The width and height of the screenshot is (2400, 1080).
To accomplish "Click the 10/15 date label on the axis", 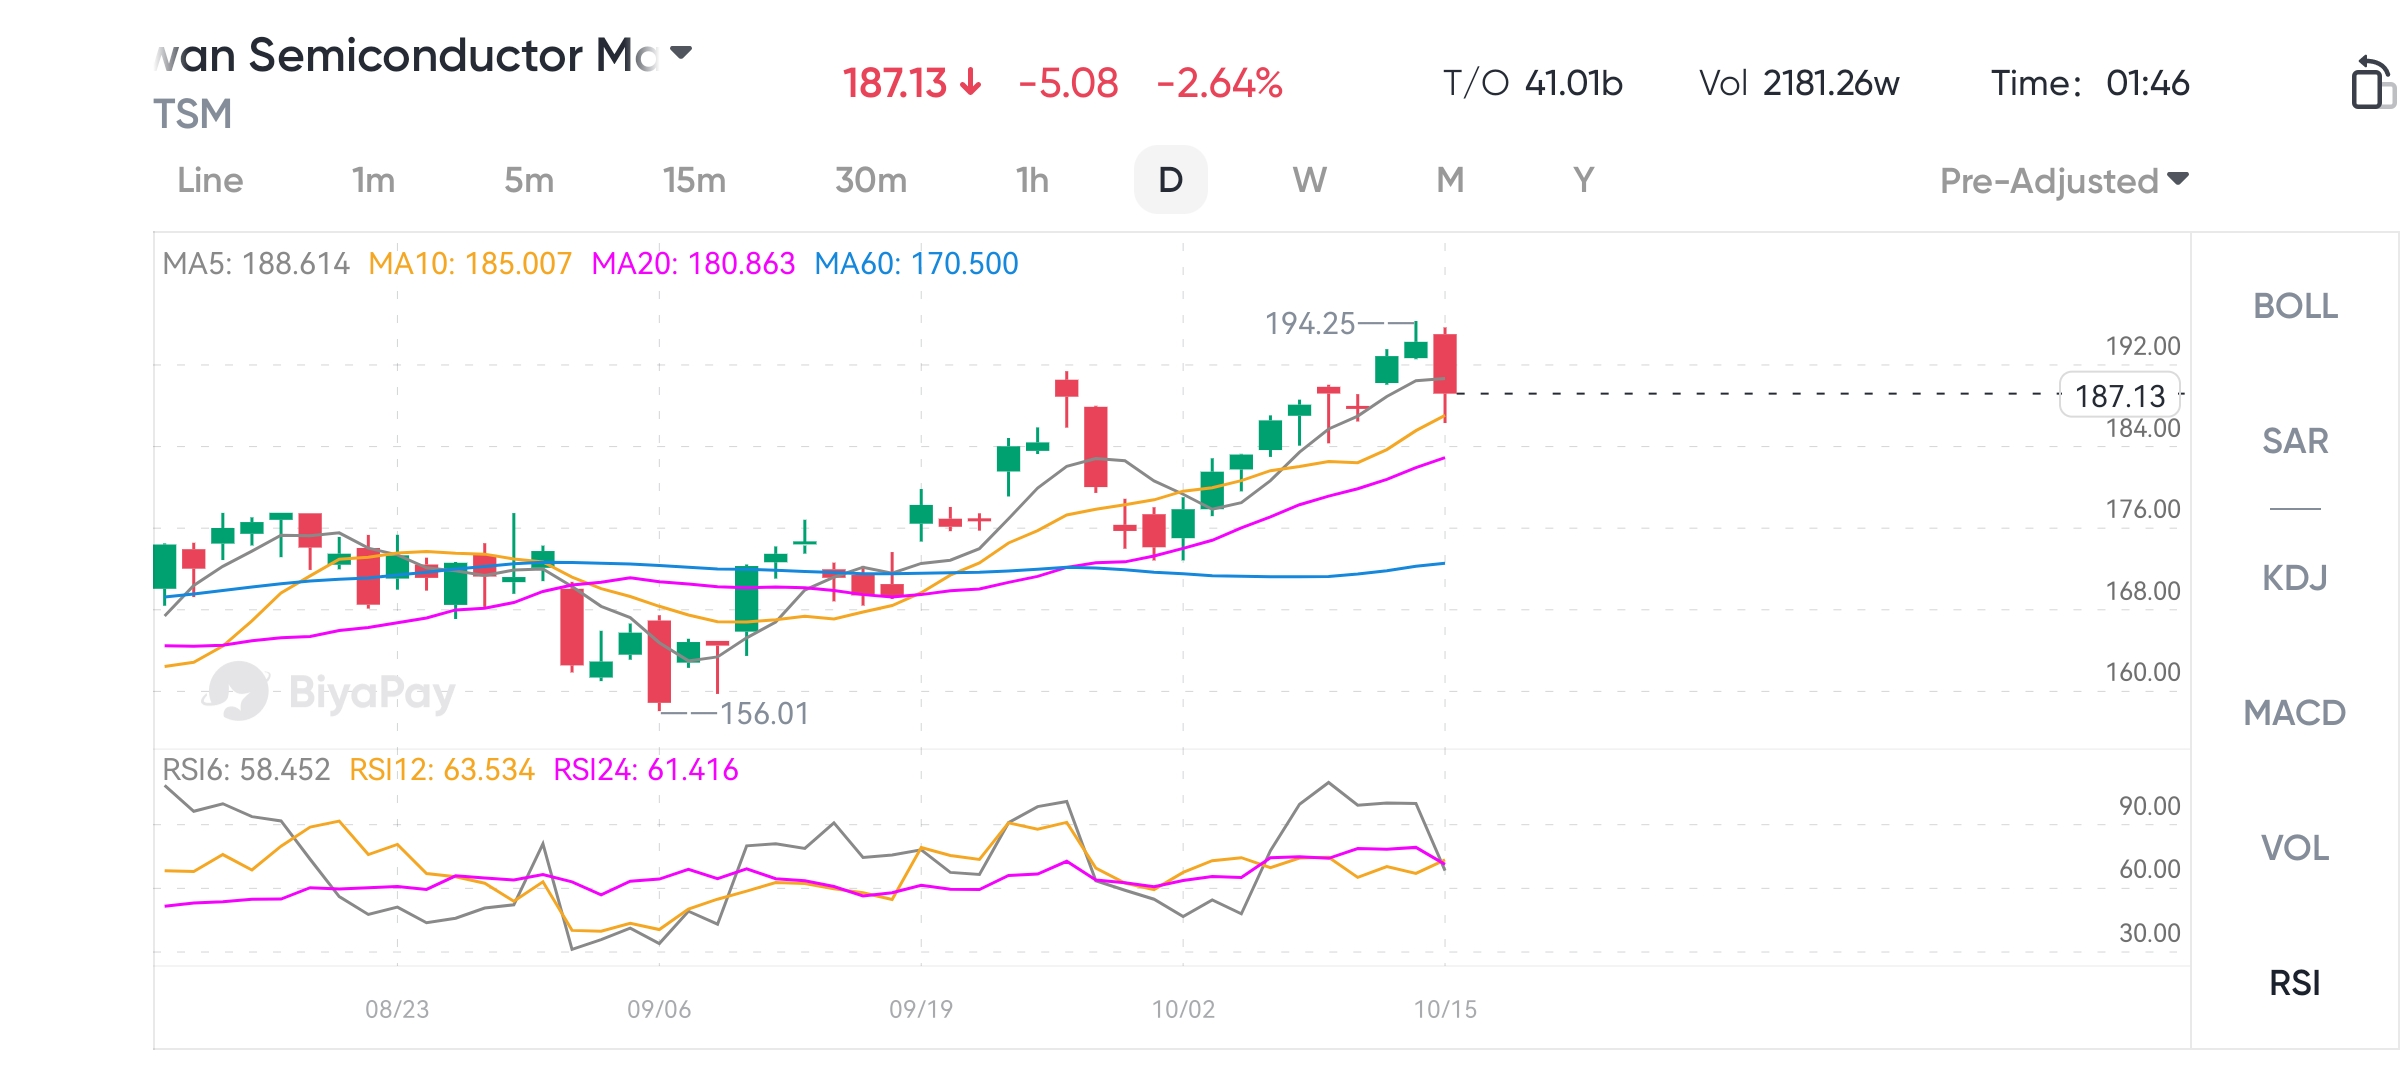I will tap(1445, 1010).
